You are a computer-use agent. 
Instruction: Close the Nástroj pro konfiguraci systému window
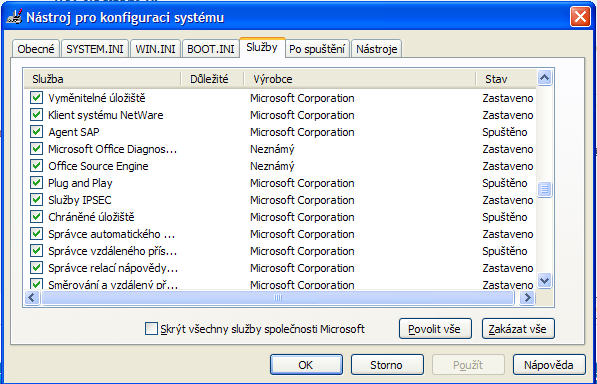[x=580, y=17]
